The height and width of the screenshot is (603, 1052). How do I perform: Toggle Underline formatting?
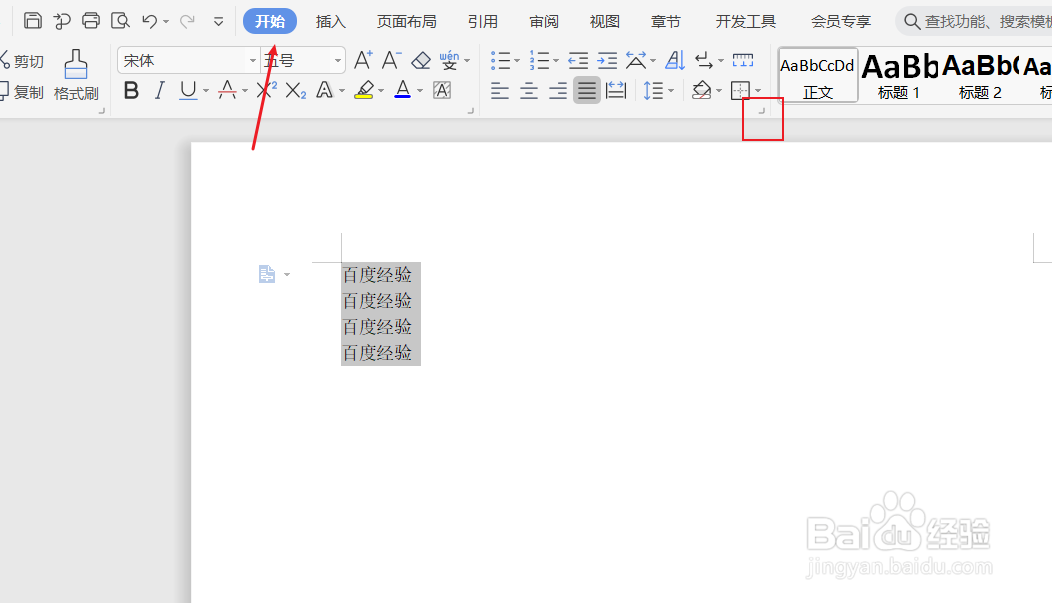pos(189,90)
